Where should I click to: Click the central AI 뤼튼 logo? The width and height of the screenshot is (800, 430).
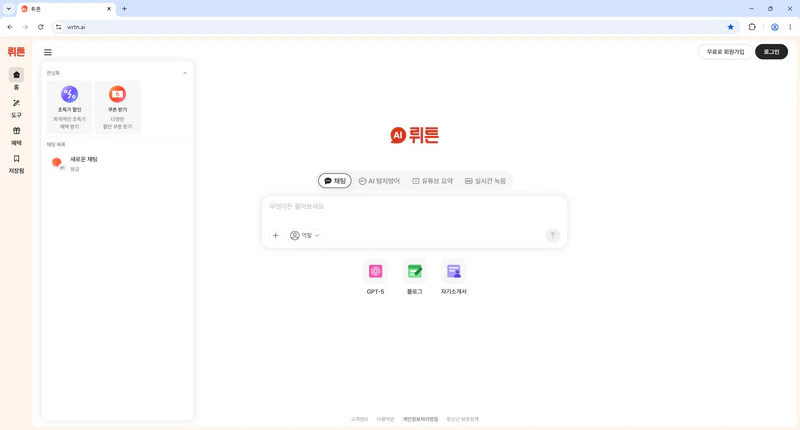pyautogui.click(x=414, y=135)
